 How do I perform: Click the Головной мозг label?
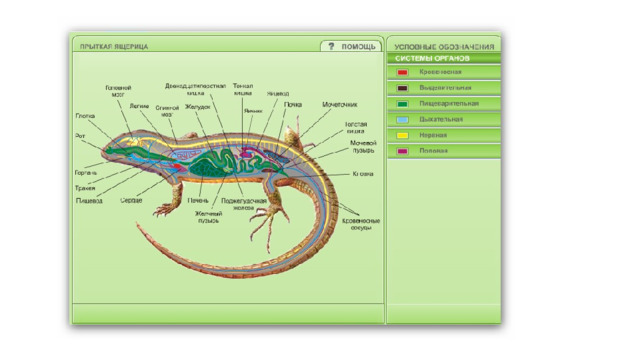point(118,91)
